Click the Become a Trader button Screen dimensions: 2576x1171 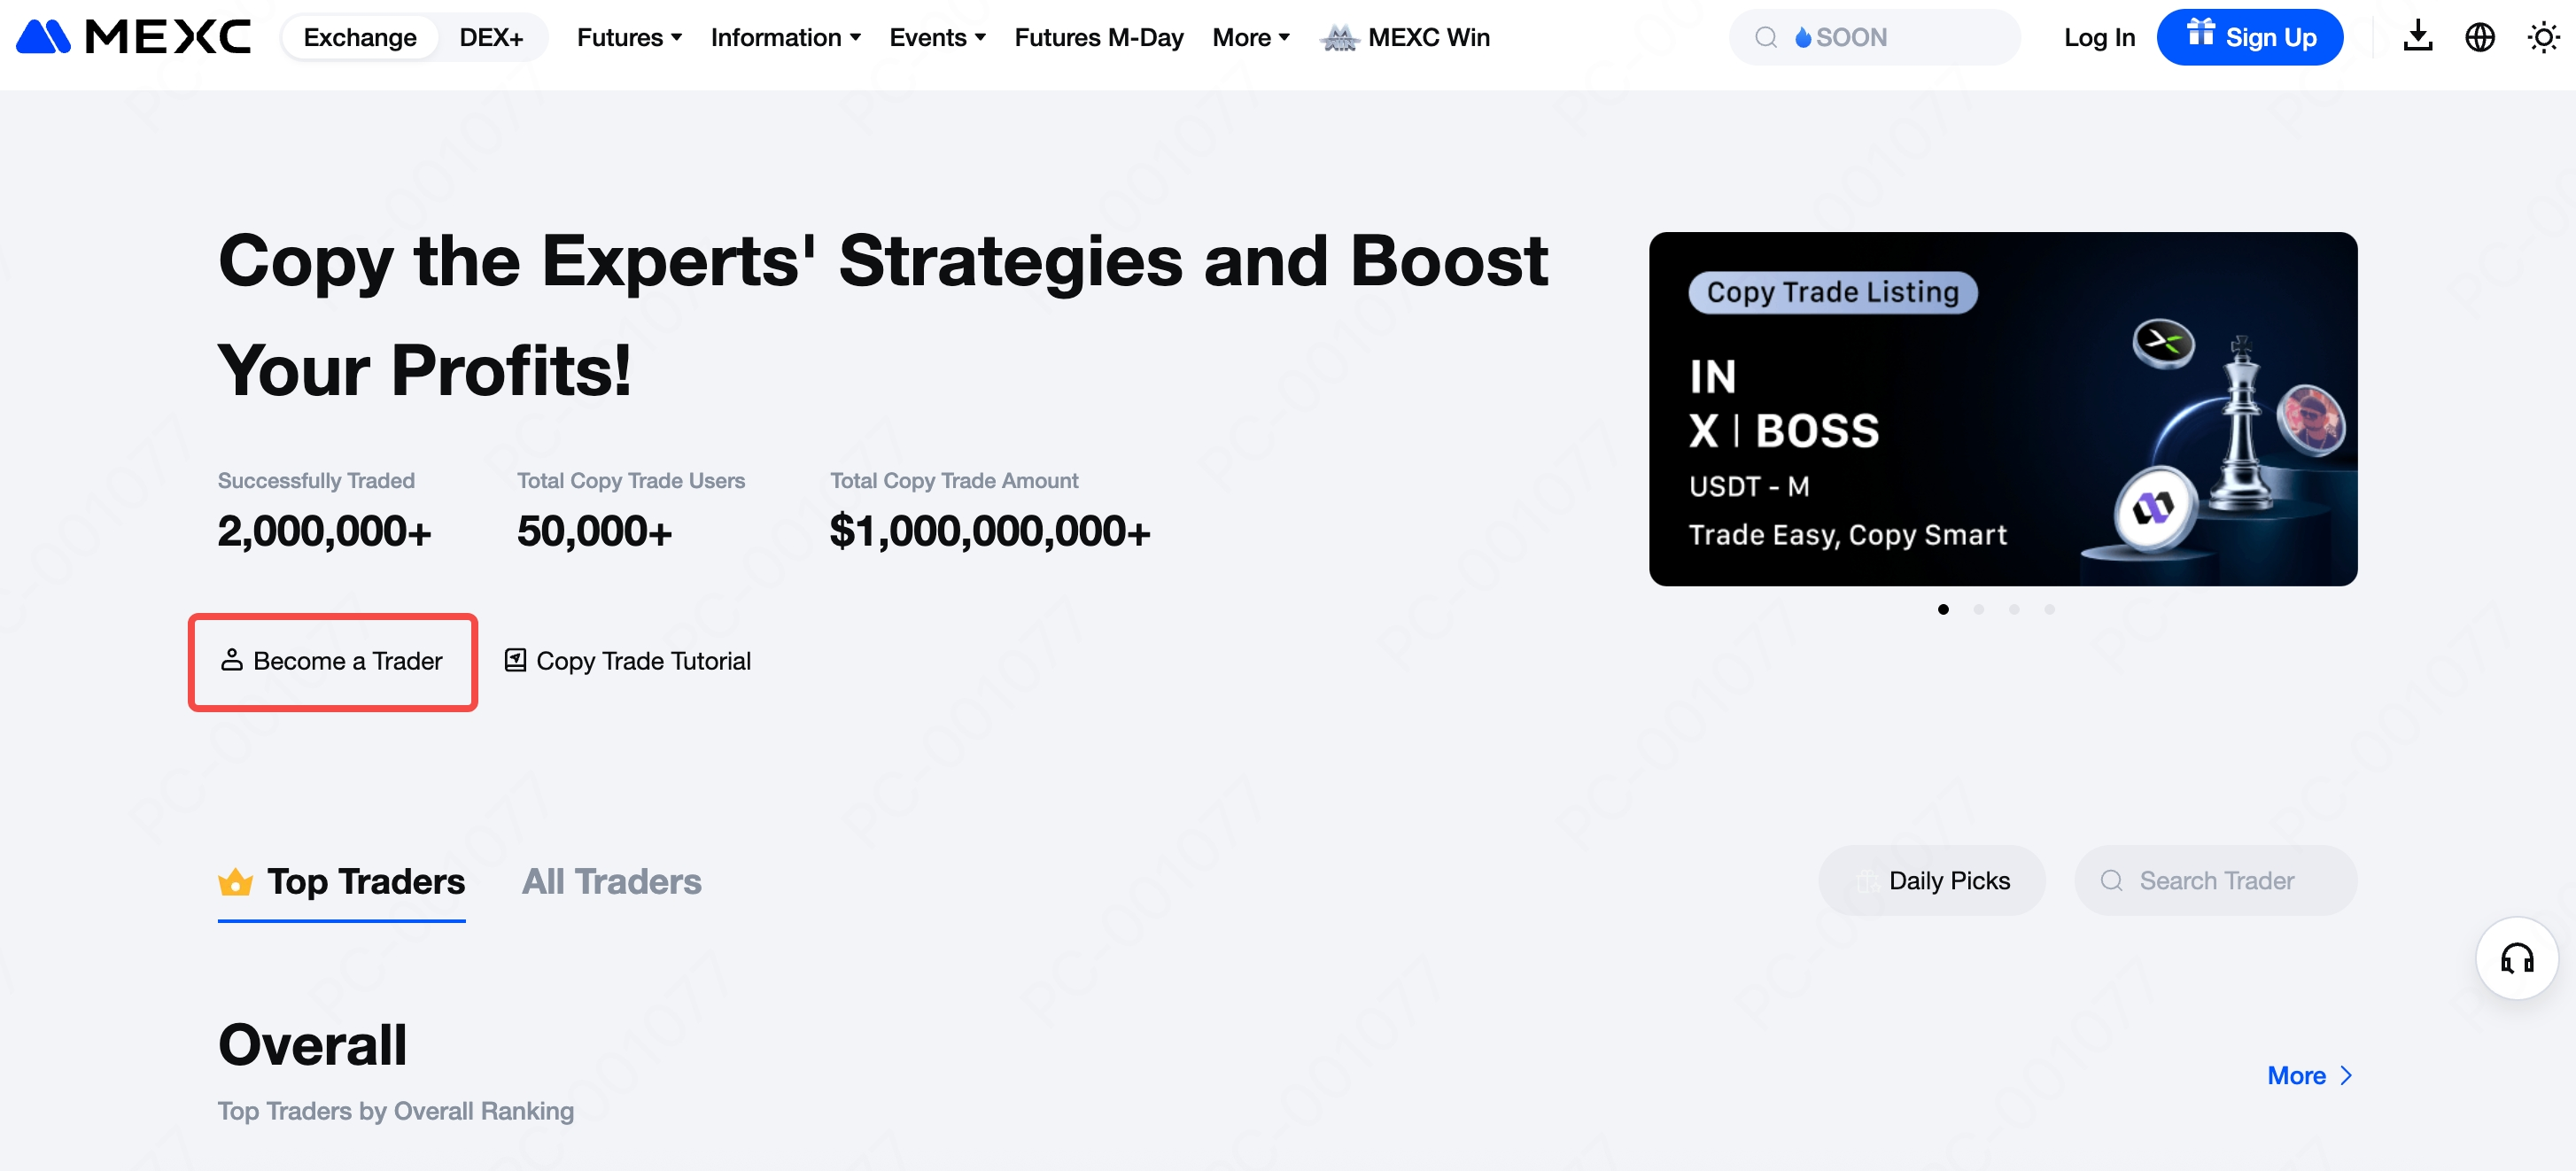point(333,661)
